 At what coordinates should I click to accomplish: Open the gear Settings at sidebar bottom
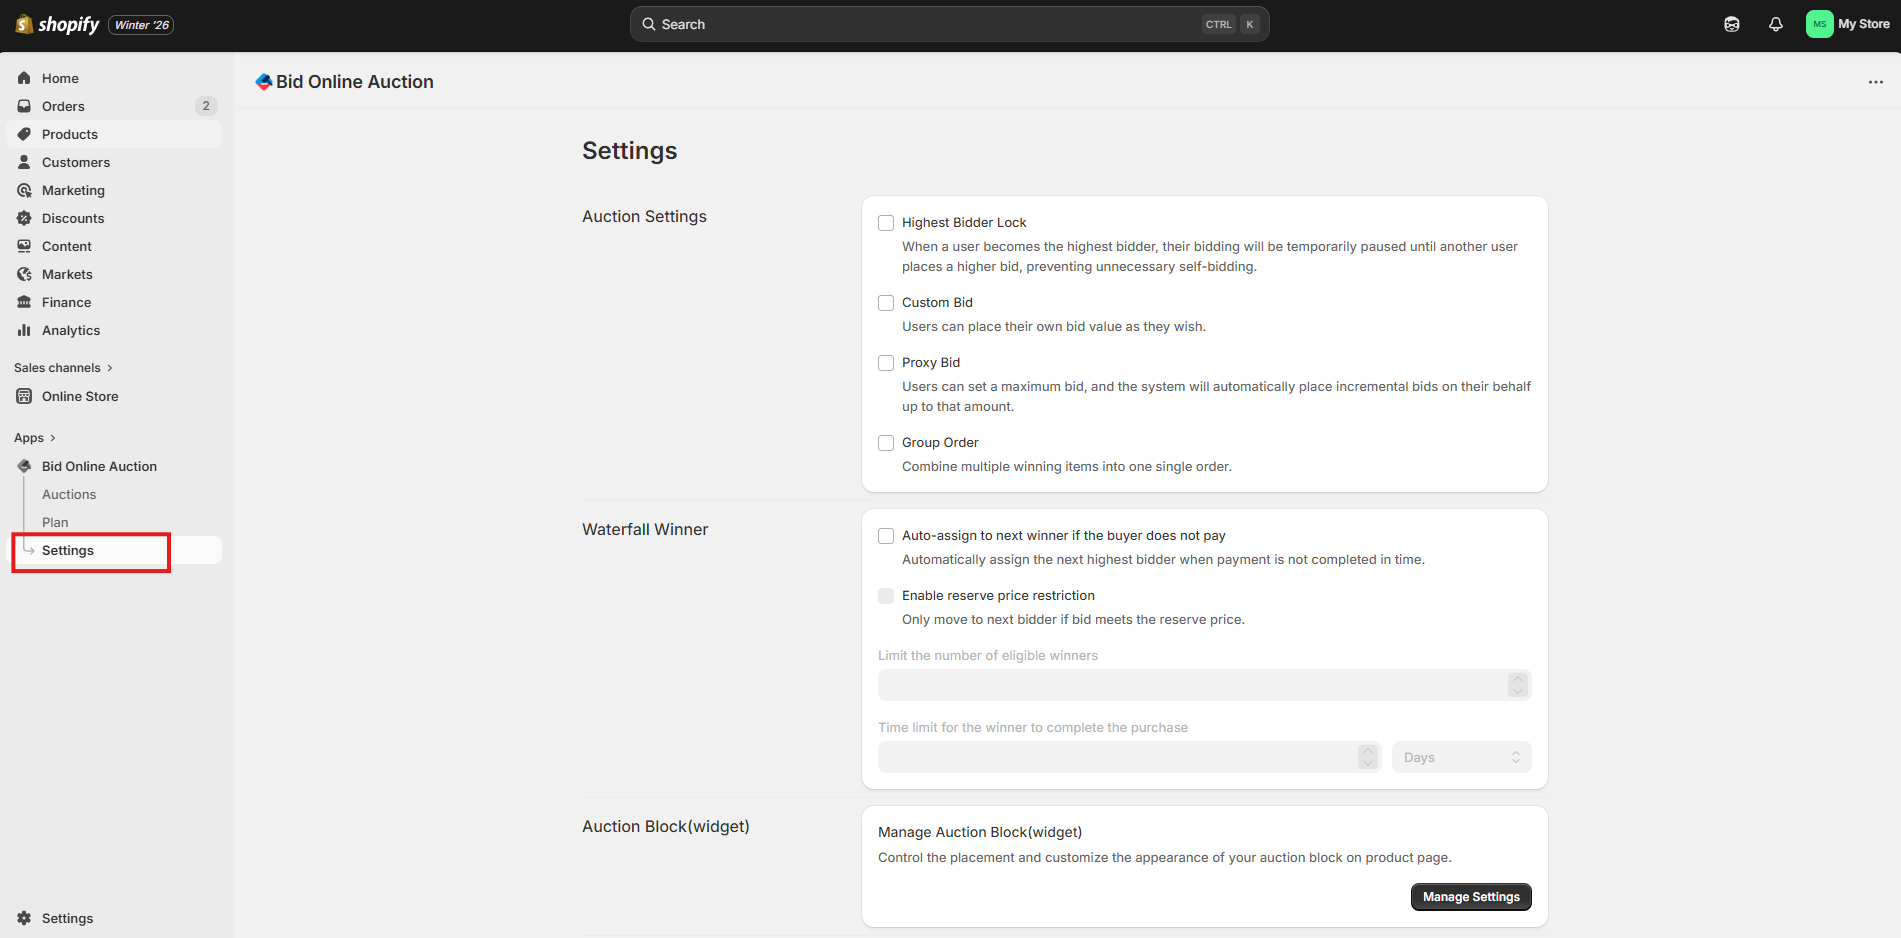click(24, 918)
